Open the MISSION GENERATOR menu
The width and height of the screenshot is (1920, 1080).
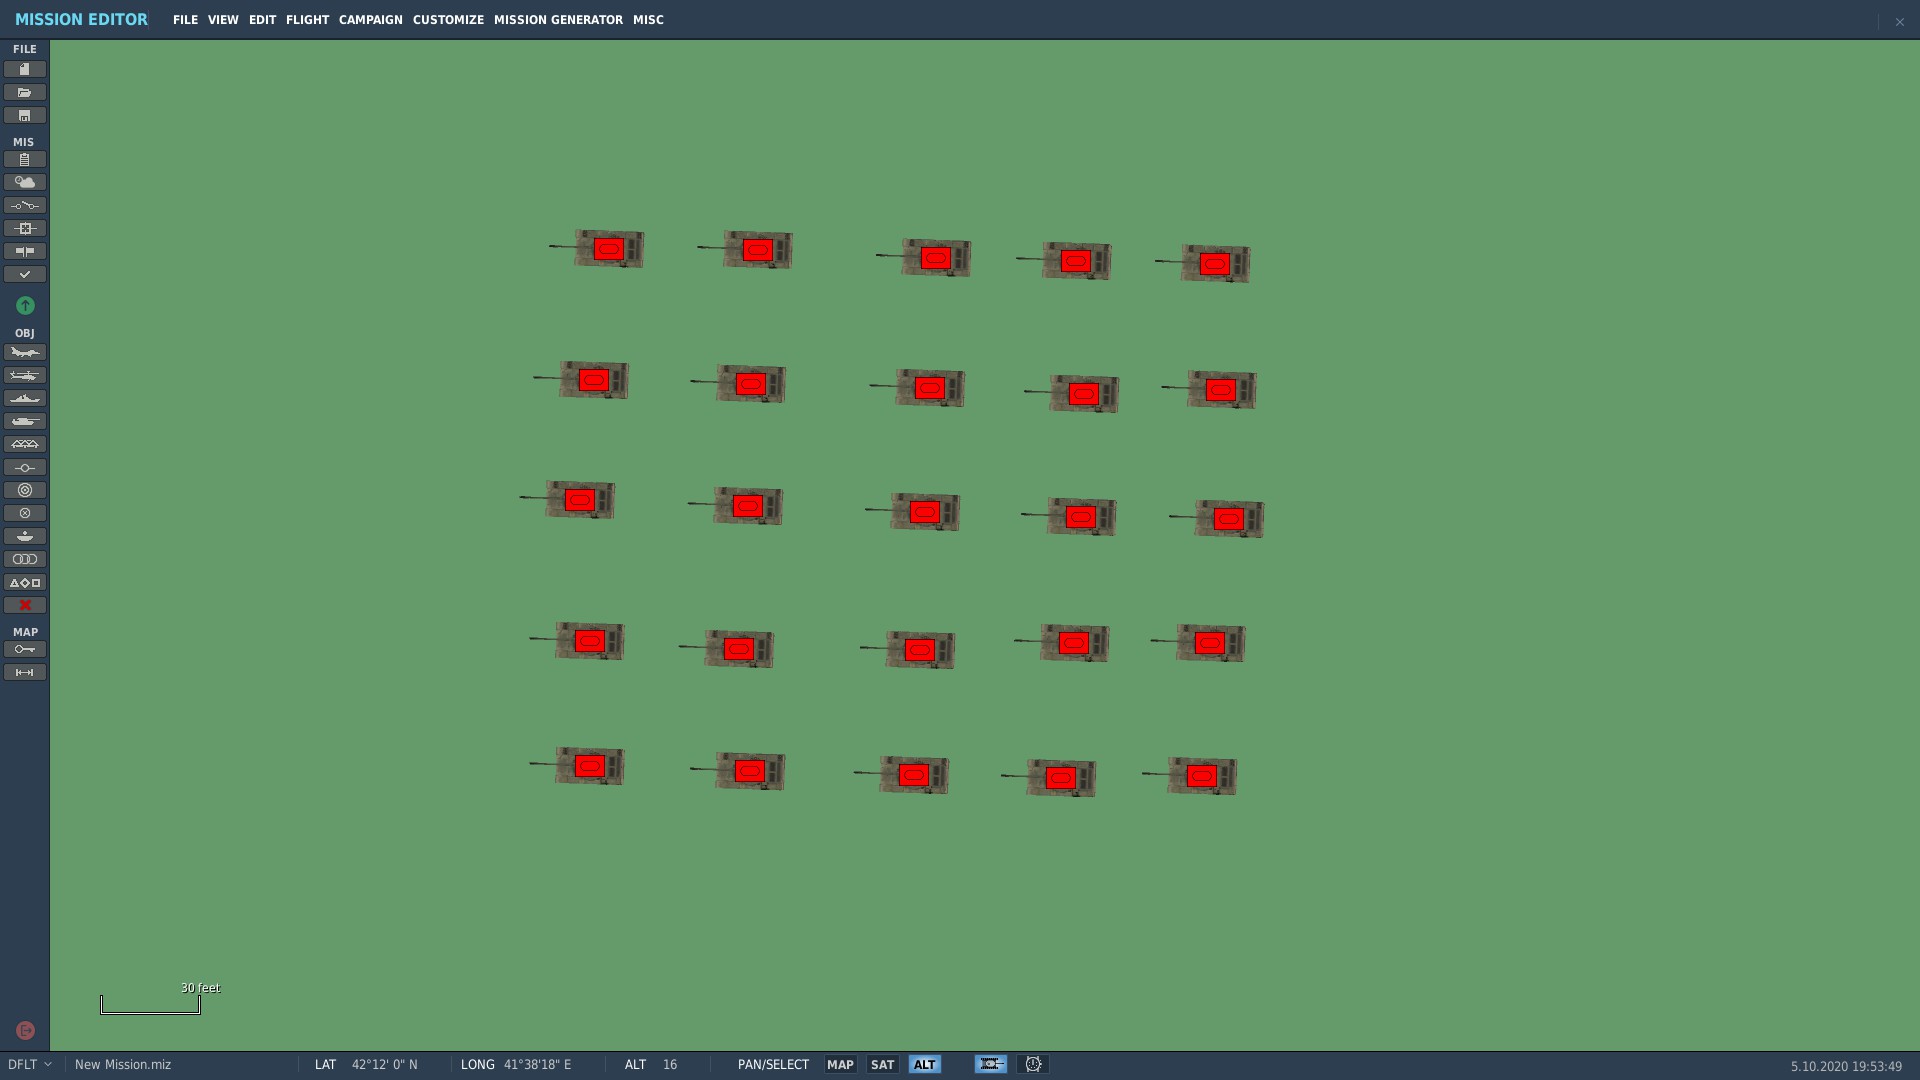point(558,20)
